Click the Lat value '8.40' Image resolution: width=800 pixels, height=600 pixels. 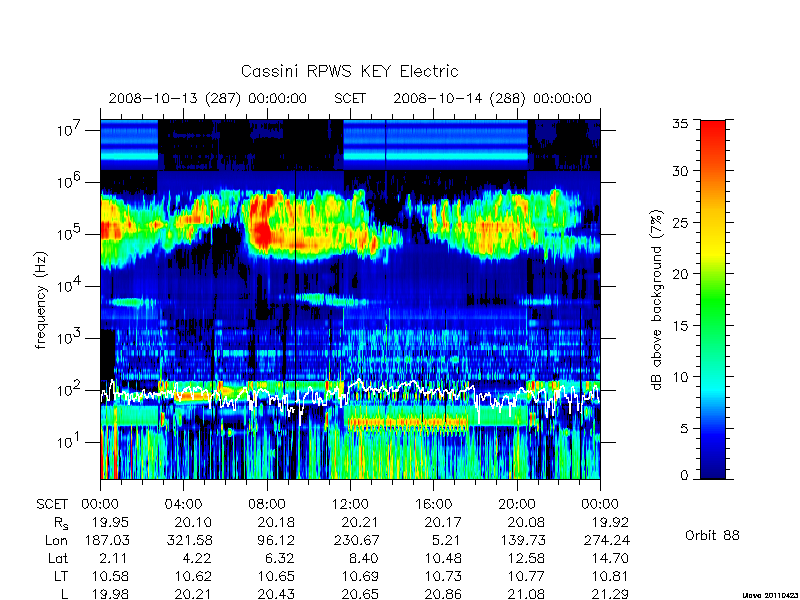click(364, 558)
